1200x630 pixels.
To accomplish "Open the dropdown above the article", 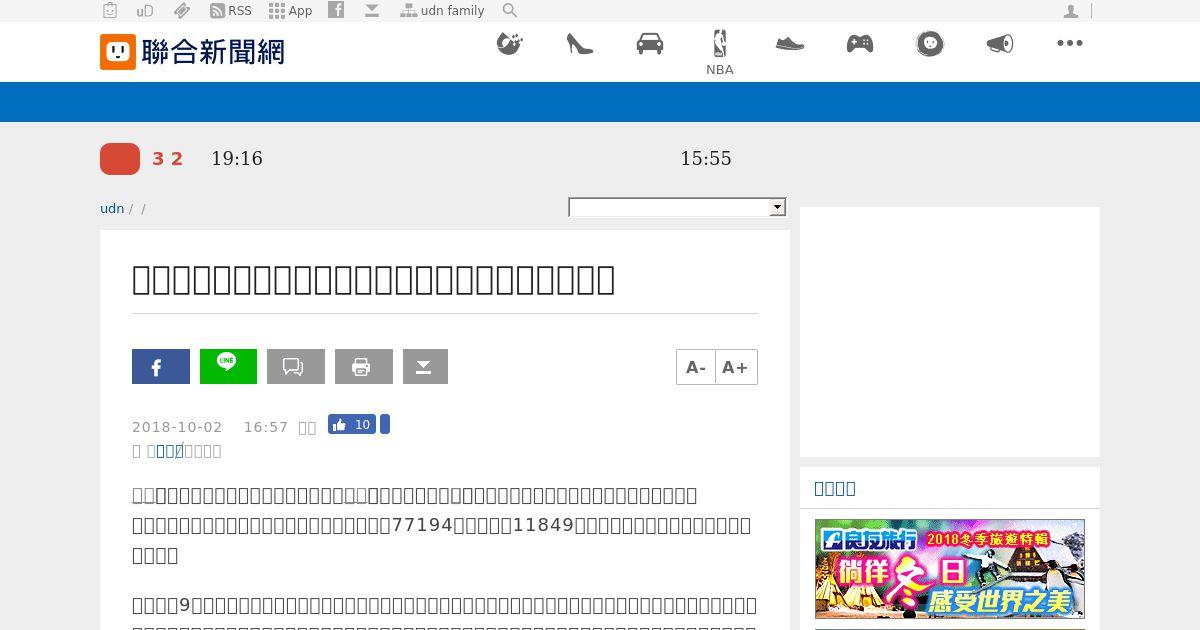I will tap(677, 207).
